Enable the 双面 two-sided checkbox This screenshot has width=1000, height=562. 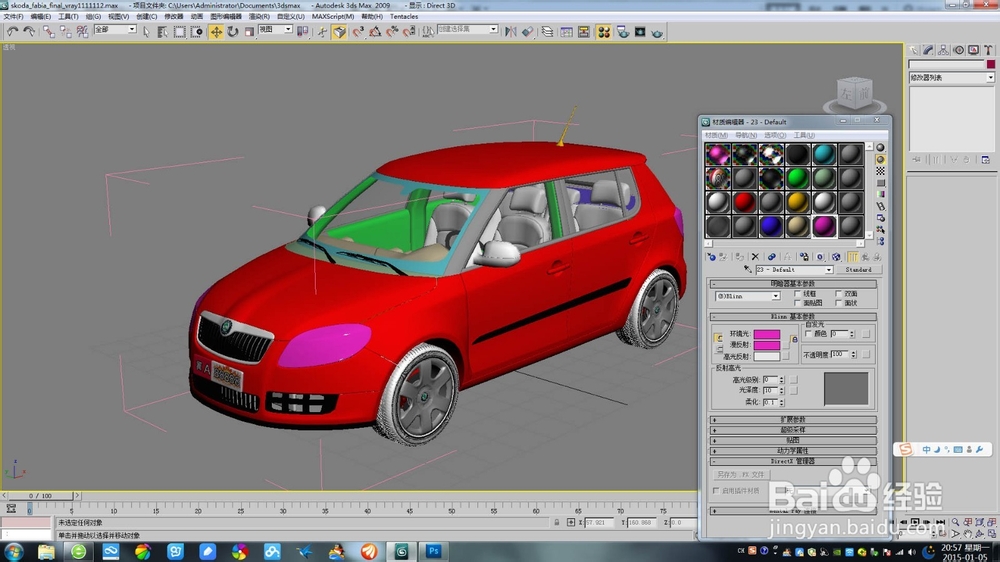(839, 294)
